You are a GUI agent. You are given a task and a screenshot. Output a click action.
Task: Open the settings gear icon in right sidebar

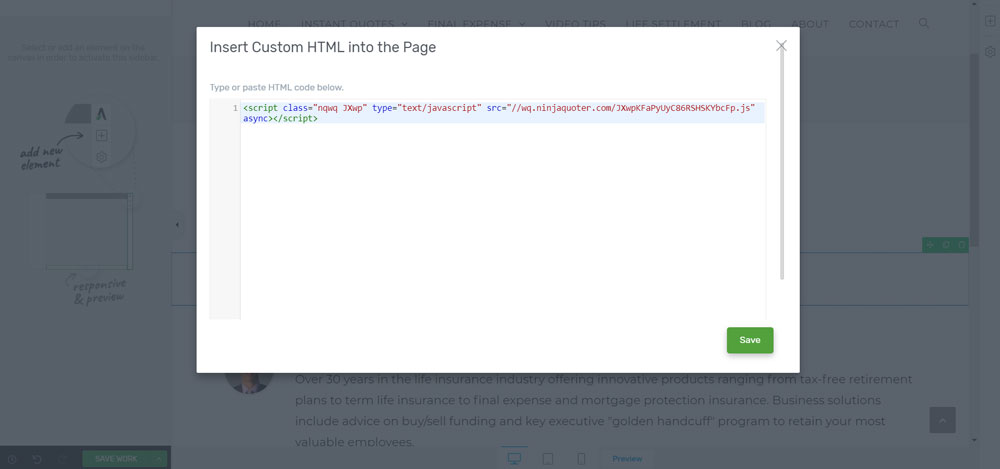[990, 51]
